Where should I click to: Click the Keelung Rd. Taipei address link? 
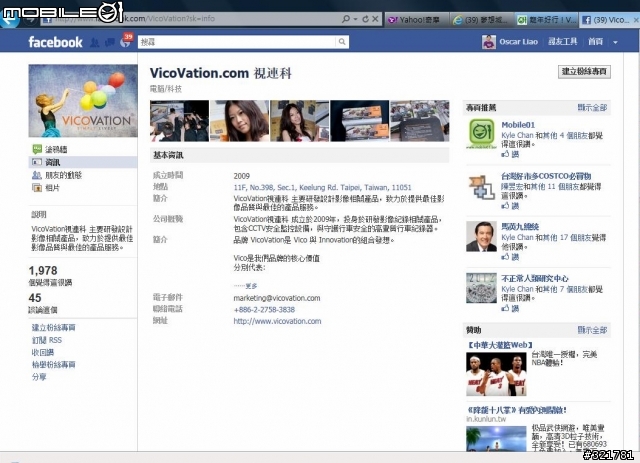pos(322,187)
